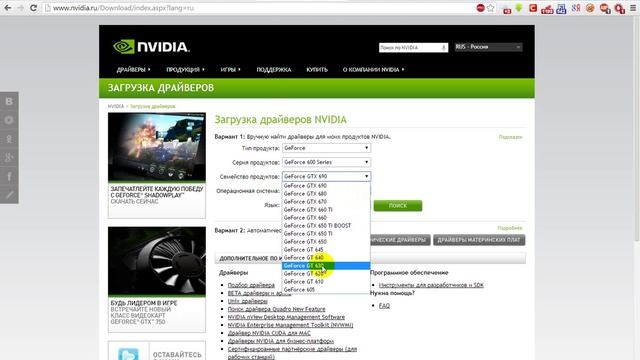This screenshot has width=640, height=360.
Task: Click Подсказки link beside Вариант 1
Action: (510, 137)
